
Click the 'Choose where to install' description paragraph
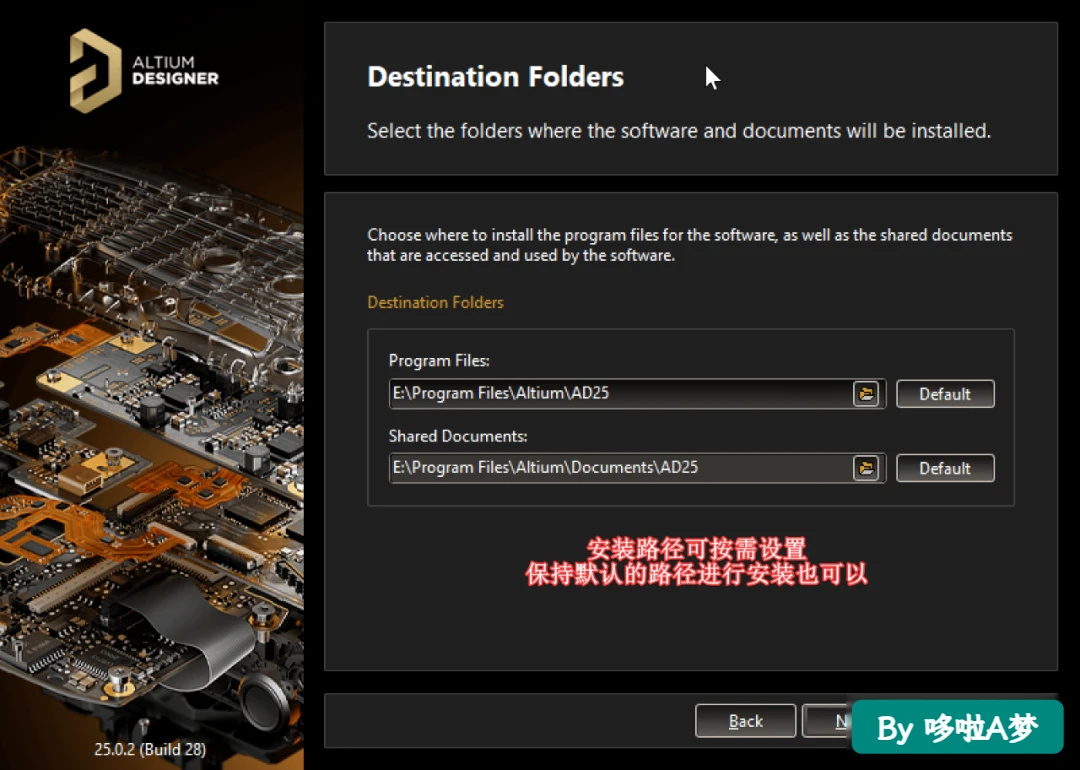689,245
